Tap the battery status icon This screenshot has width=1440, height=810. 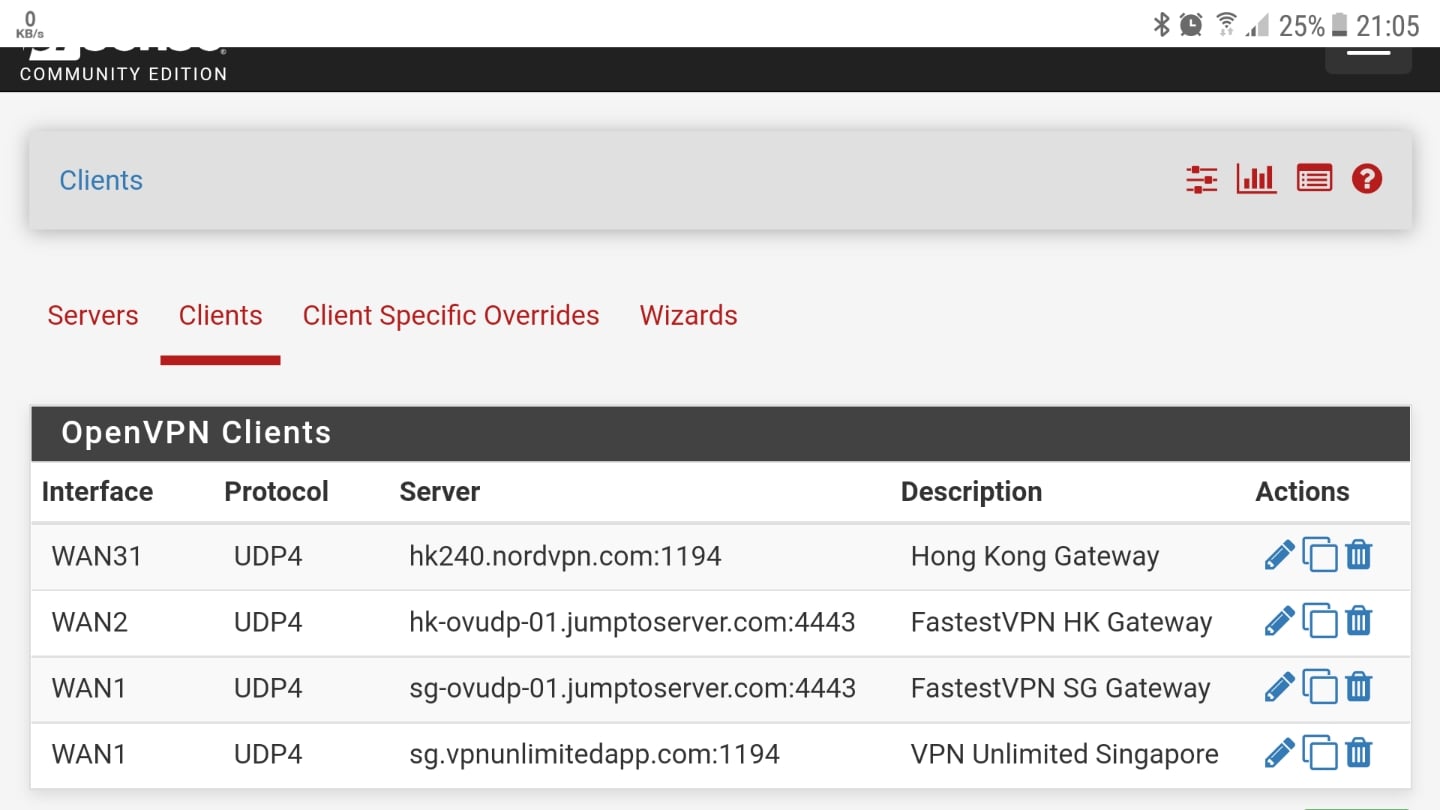pos(1340,25)
